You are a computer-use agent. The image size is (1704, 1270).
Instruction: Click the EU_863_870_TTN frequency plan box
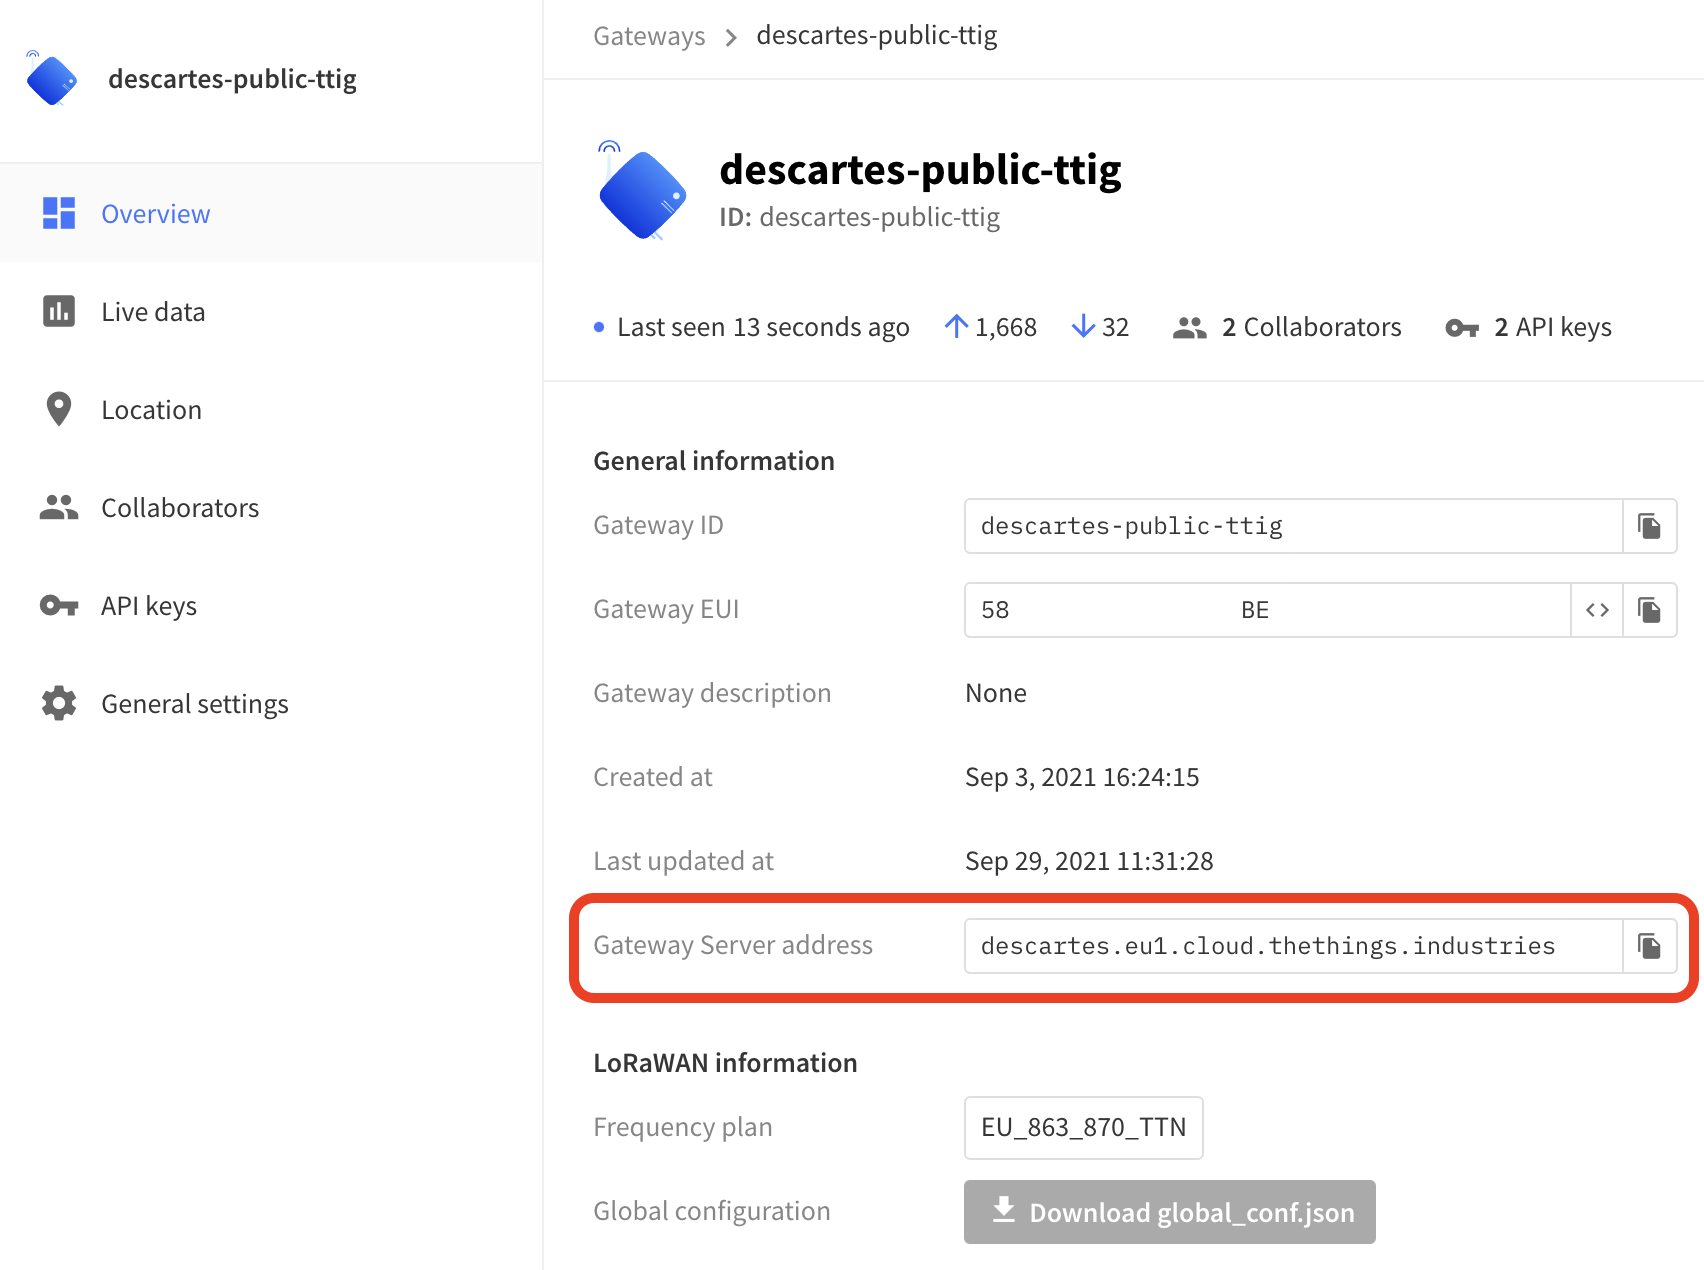pyautogui.click(x=1083, y=1128)
